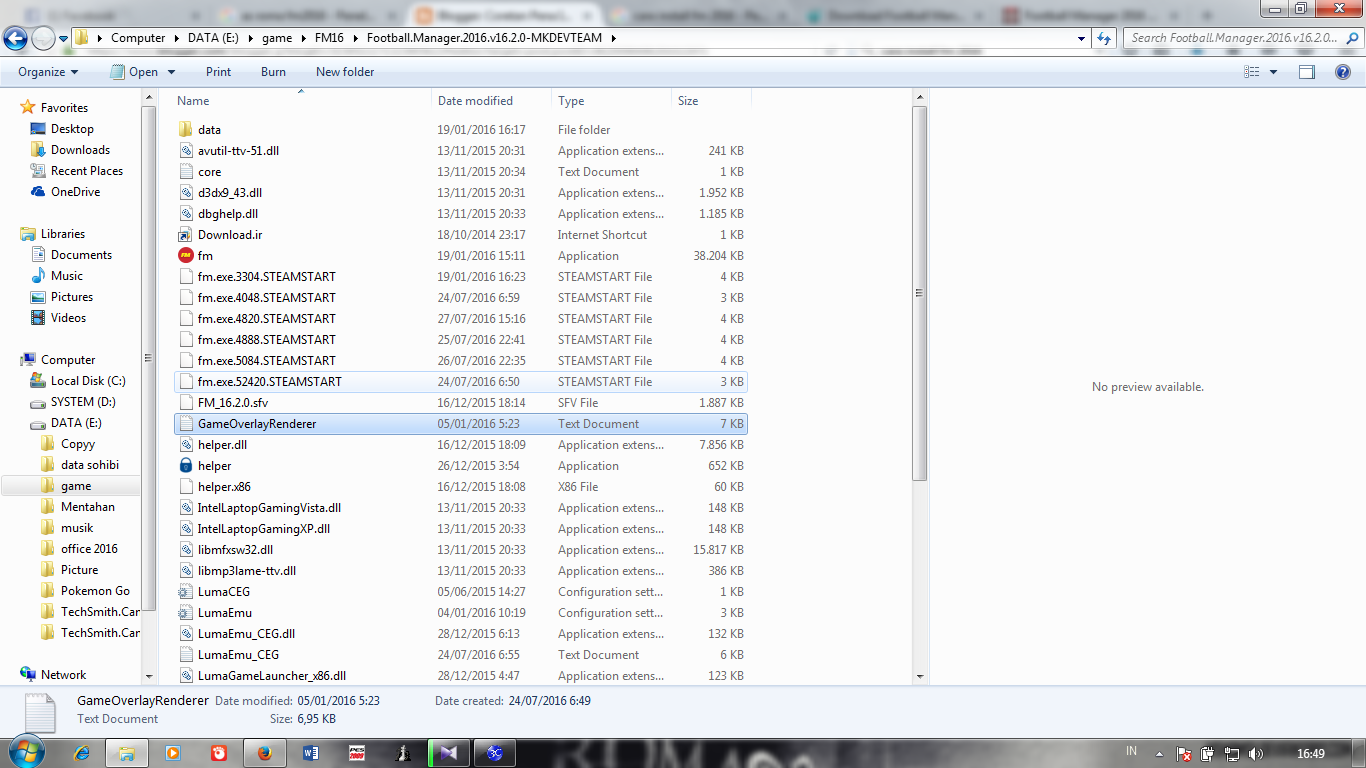Image resolution: width=1366 pixels, height=768 pixels.
Task: Select the helper.x86 file
Action: coord(224,487)
